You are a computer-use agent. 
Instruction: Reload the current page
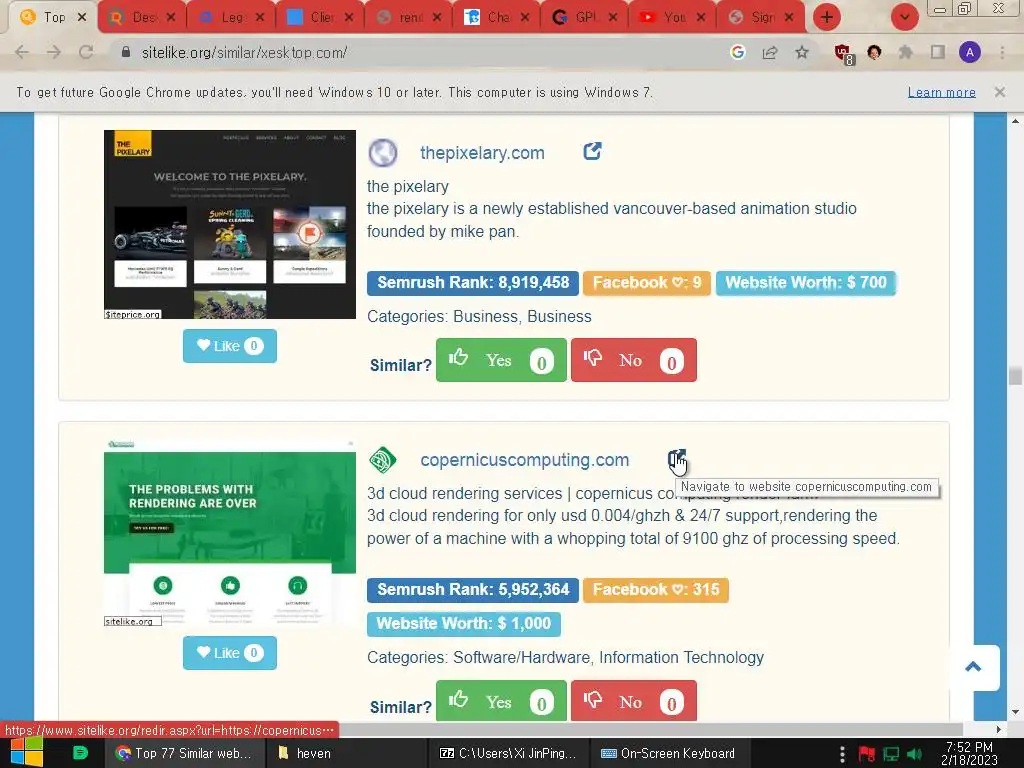coord(86,52)
